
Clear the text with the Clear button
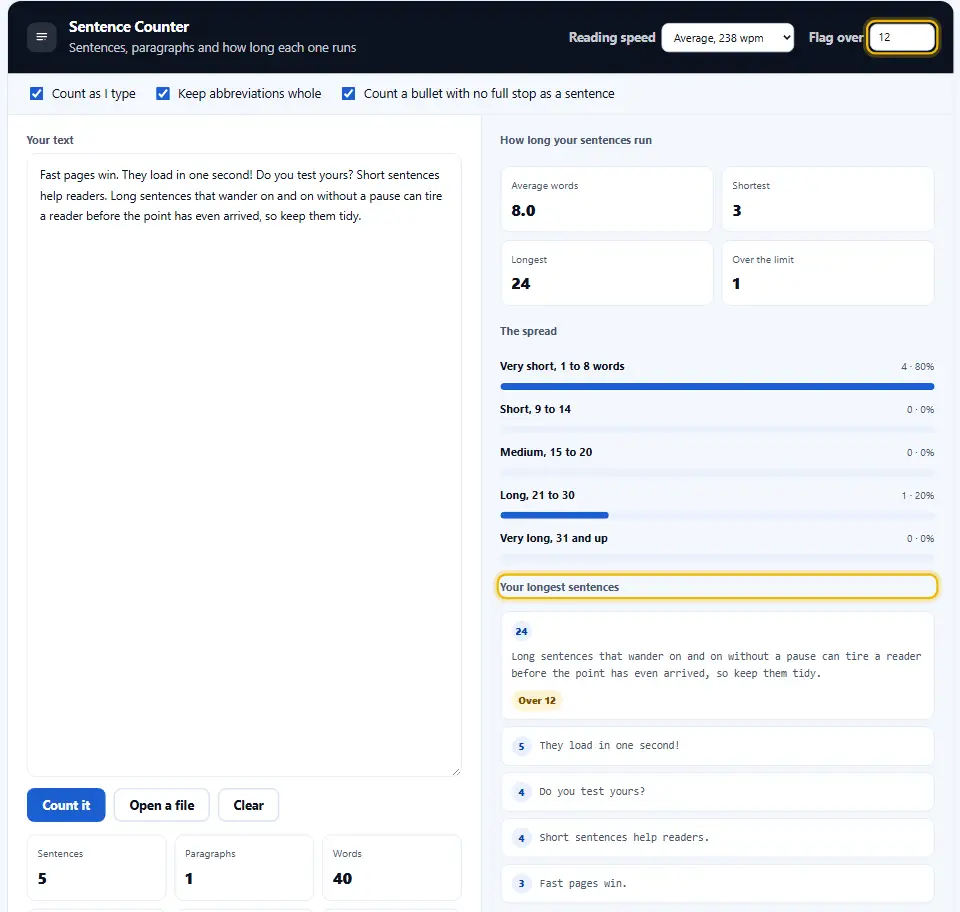pyautogui.click(x=249, y=805)
